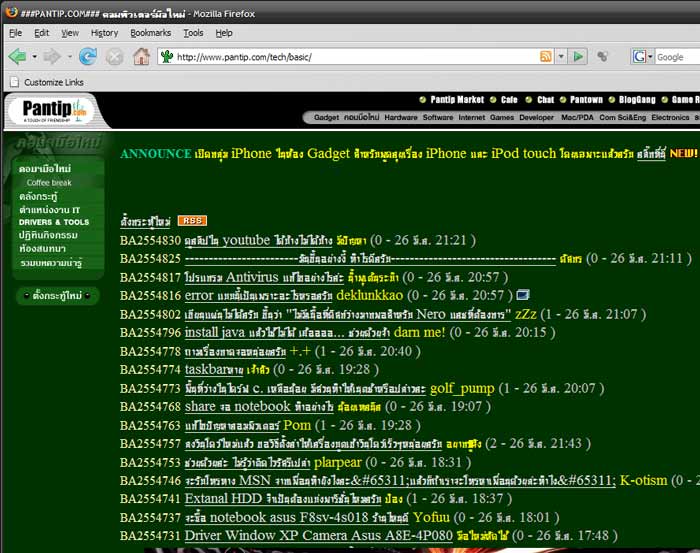Click the Pantip.com logo

(x=53, y=110)
